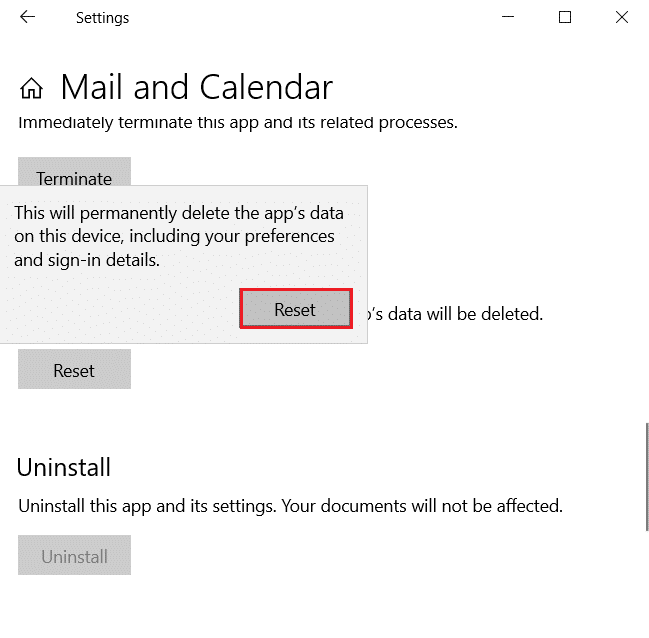The height and width of the screenshot is (638, 649).
Task: Click text 'data will be deleted.'
Action: pos(465,314)
